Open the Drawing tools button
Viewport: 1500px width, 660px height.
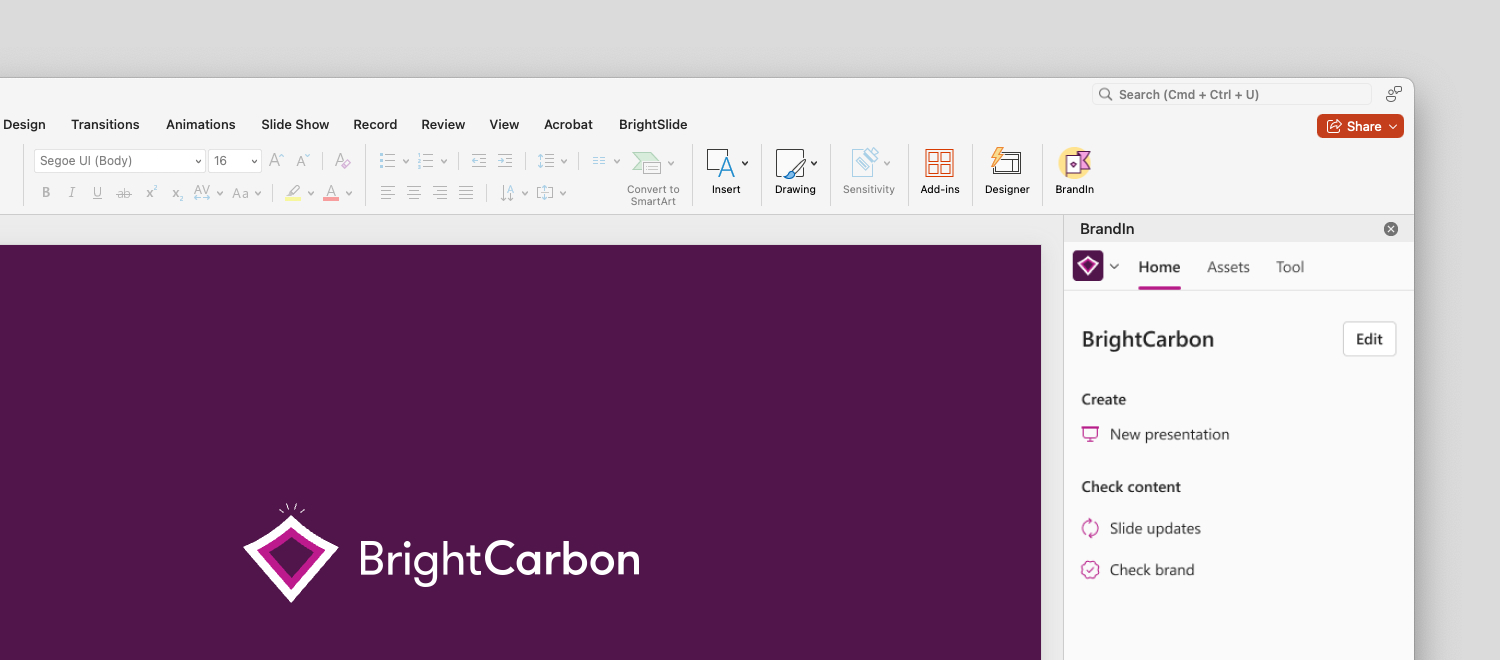(x=796, y=171)
